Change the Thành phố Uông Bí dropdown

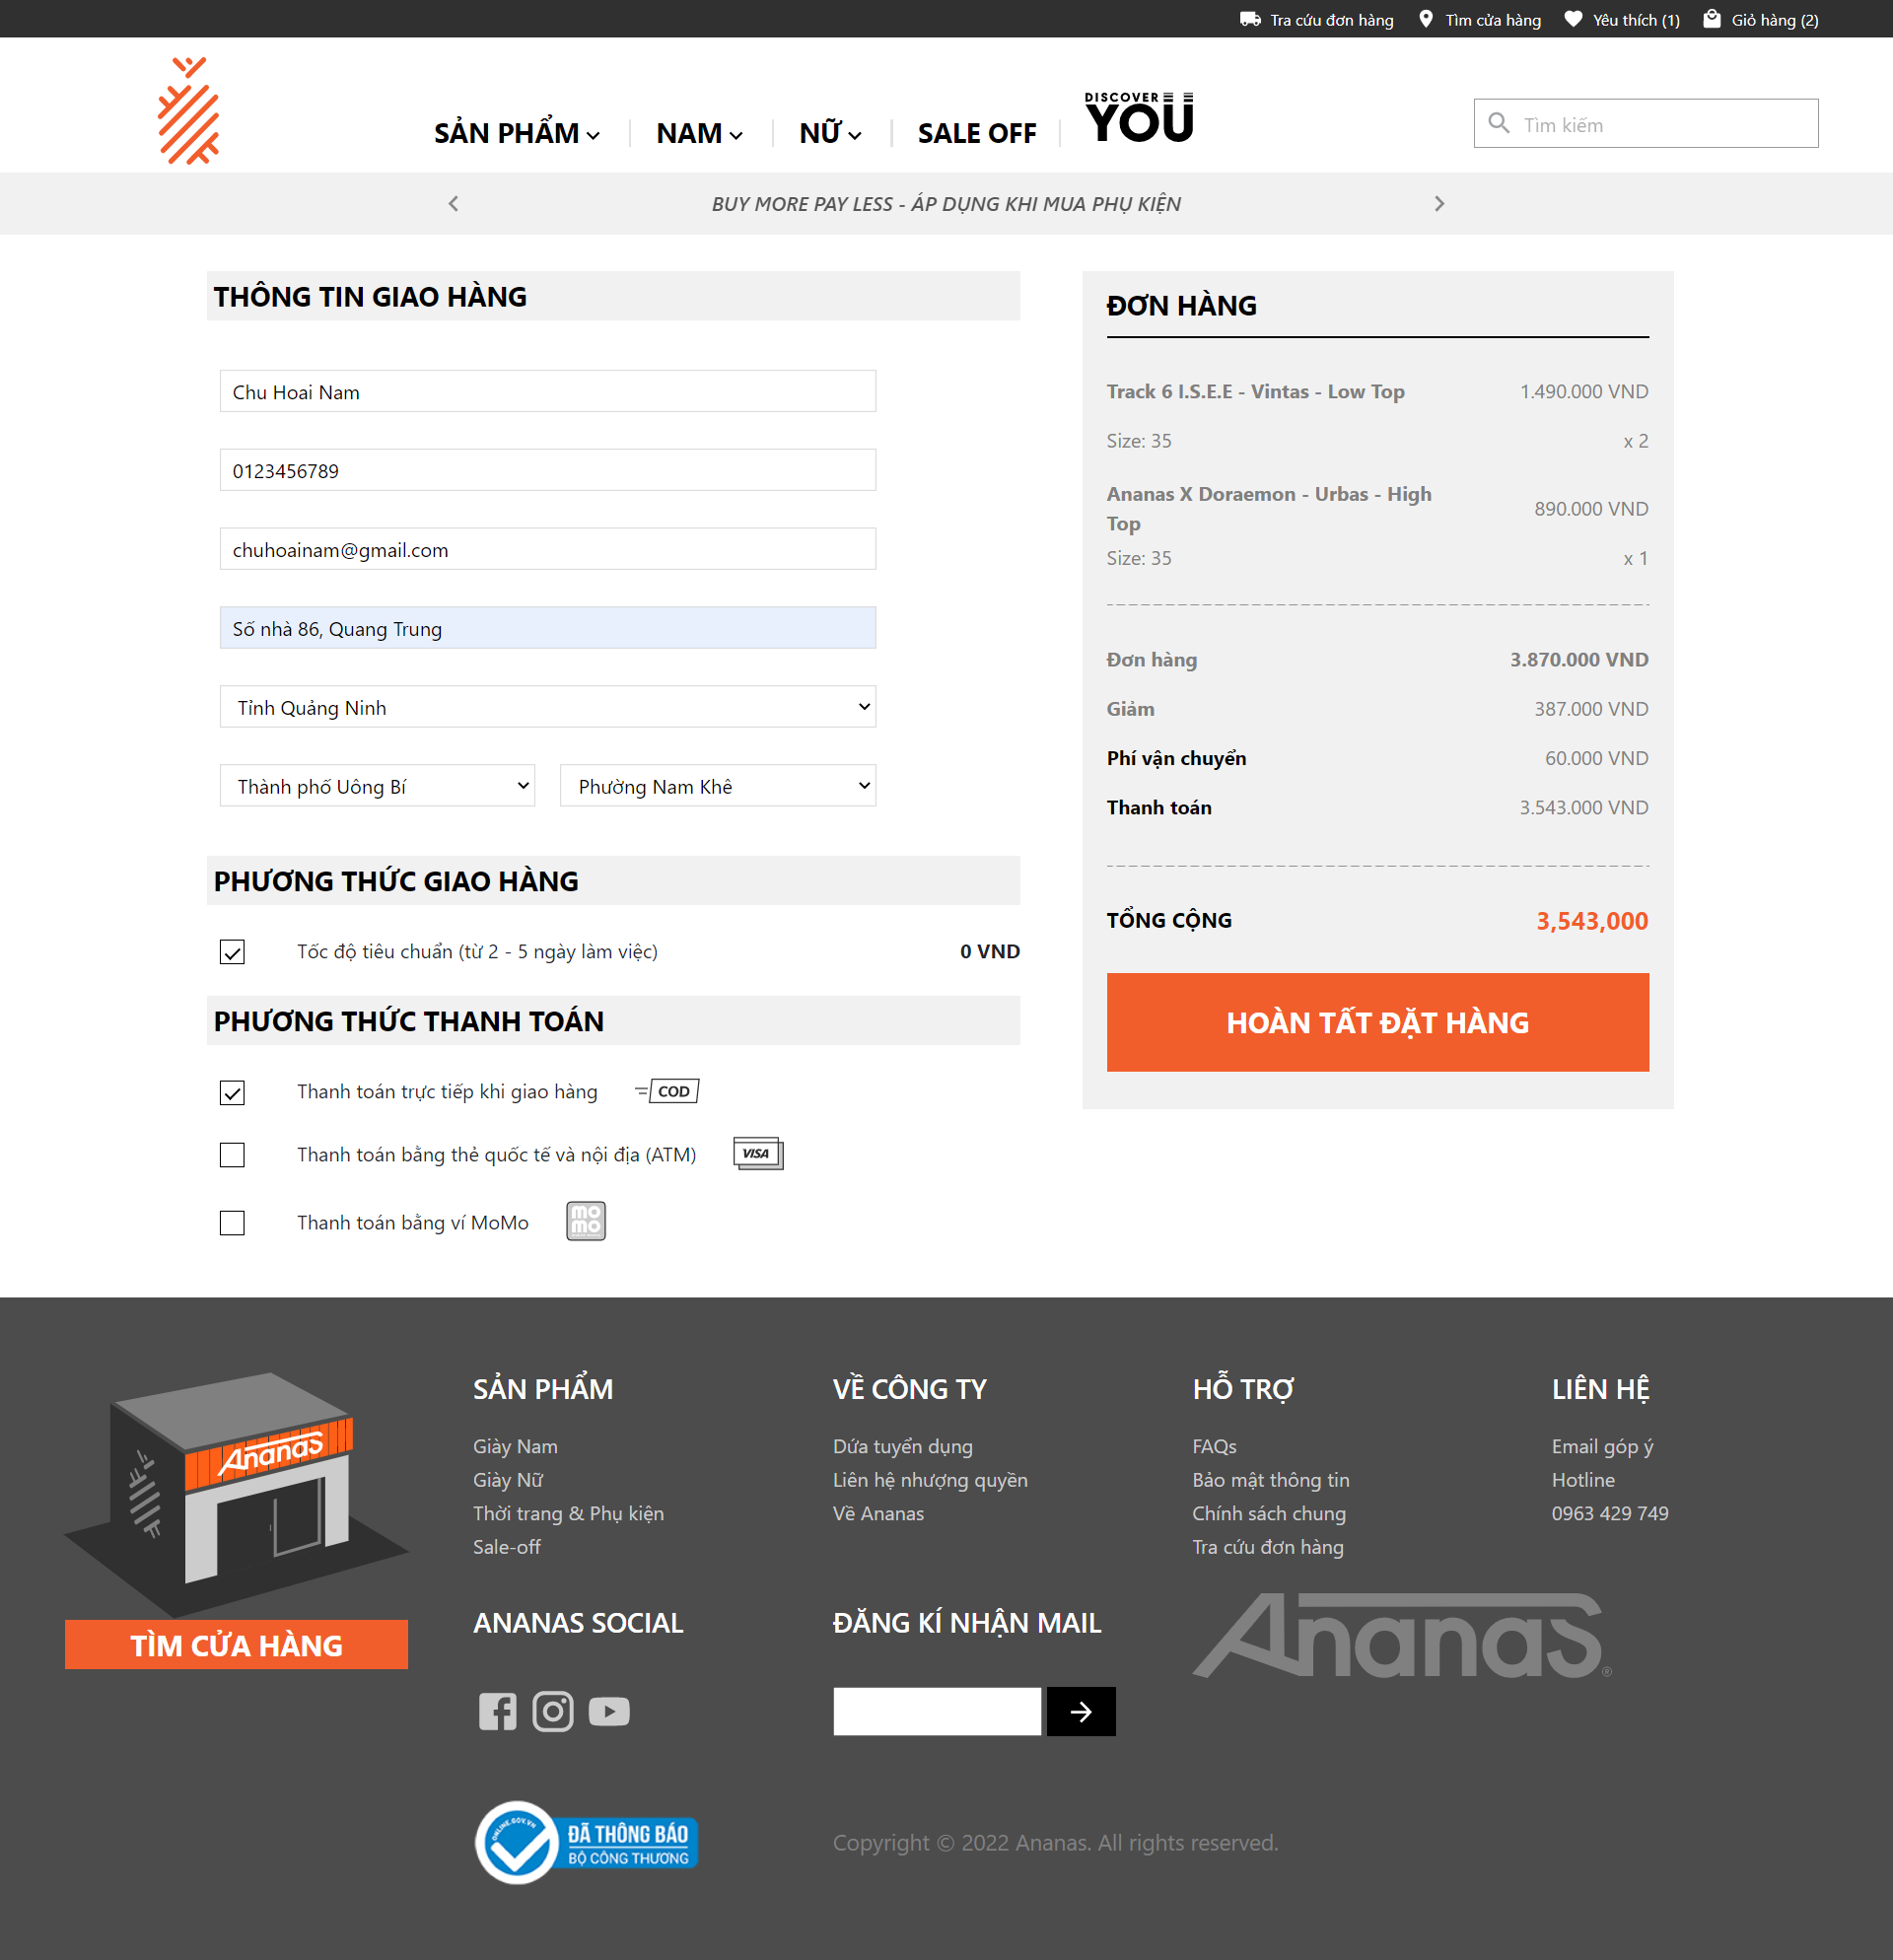point(377,786)
